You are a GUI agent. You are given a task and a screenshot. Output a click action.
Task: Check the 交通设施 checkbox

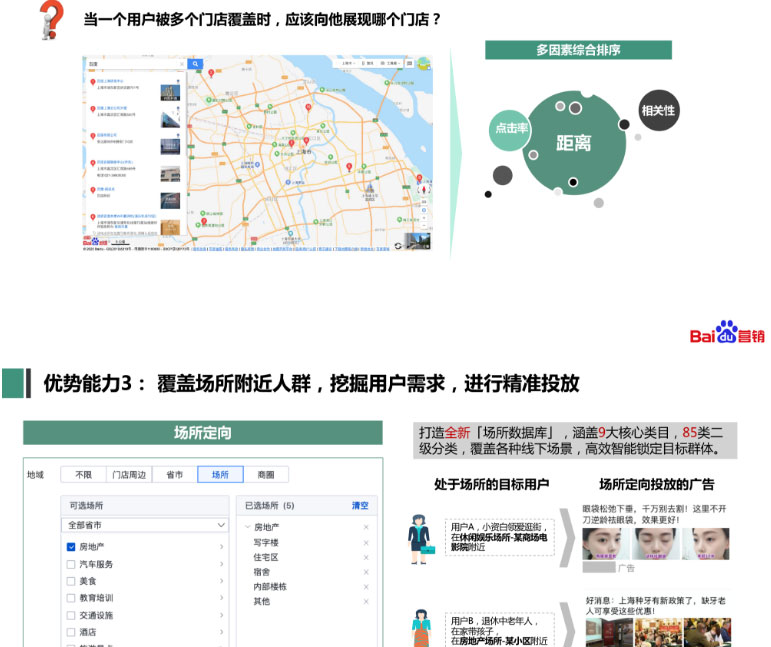tap(71, 616)
